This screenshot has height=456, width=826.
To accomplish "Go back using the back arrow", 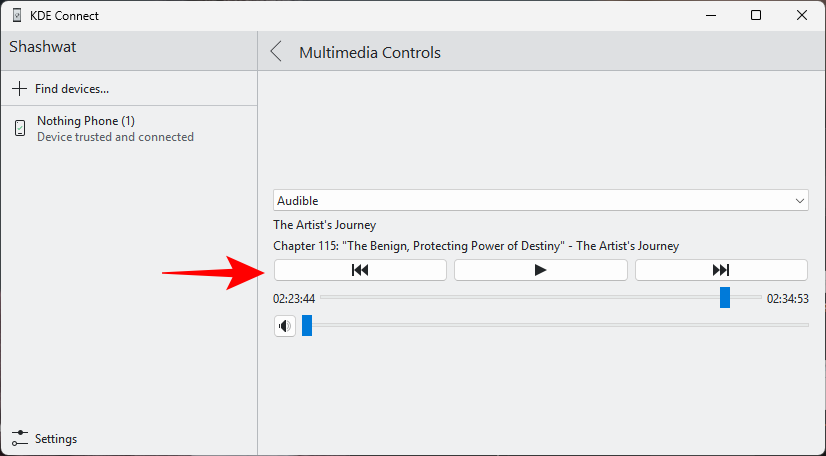I will tap(277, 52).
